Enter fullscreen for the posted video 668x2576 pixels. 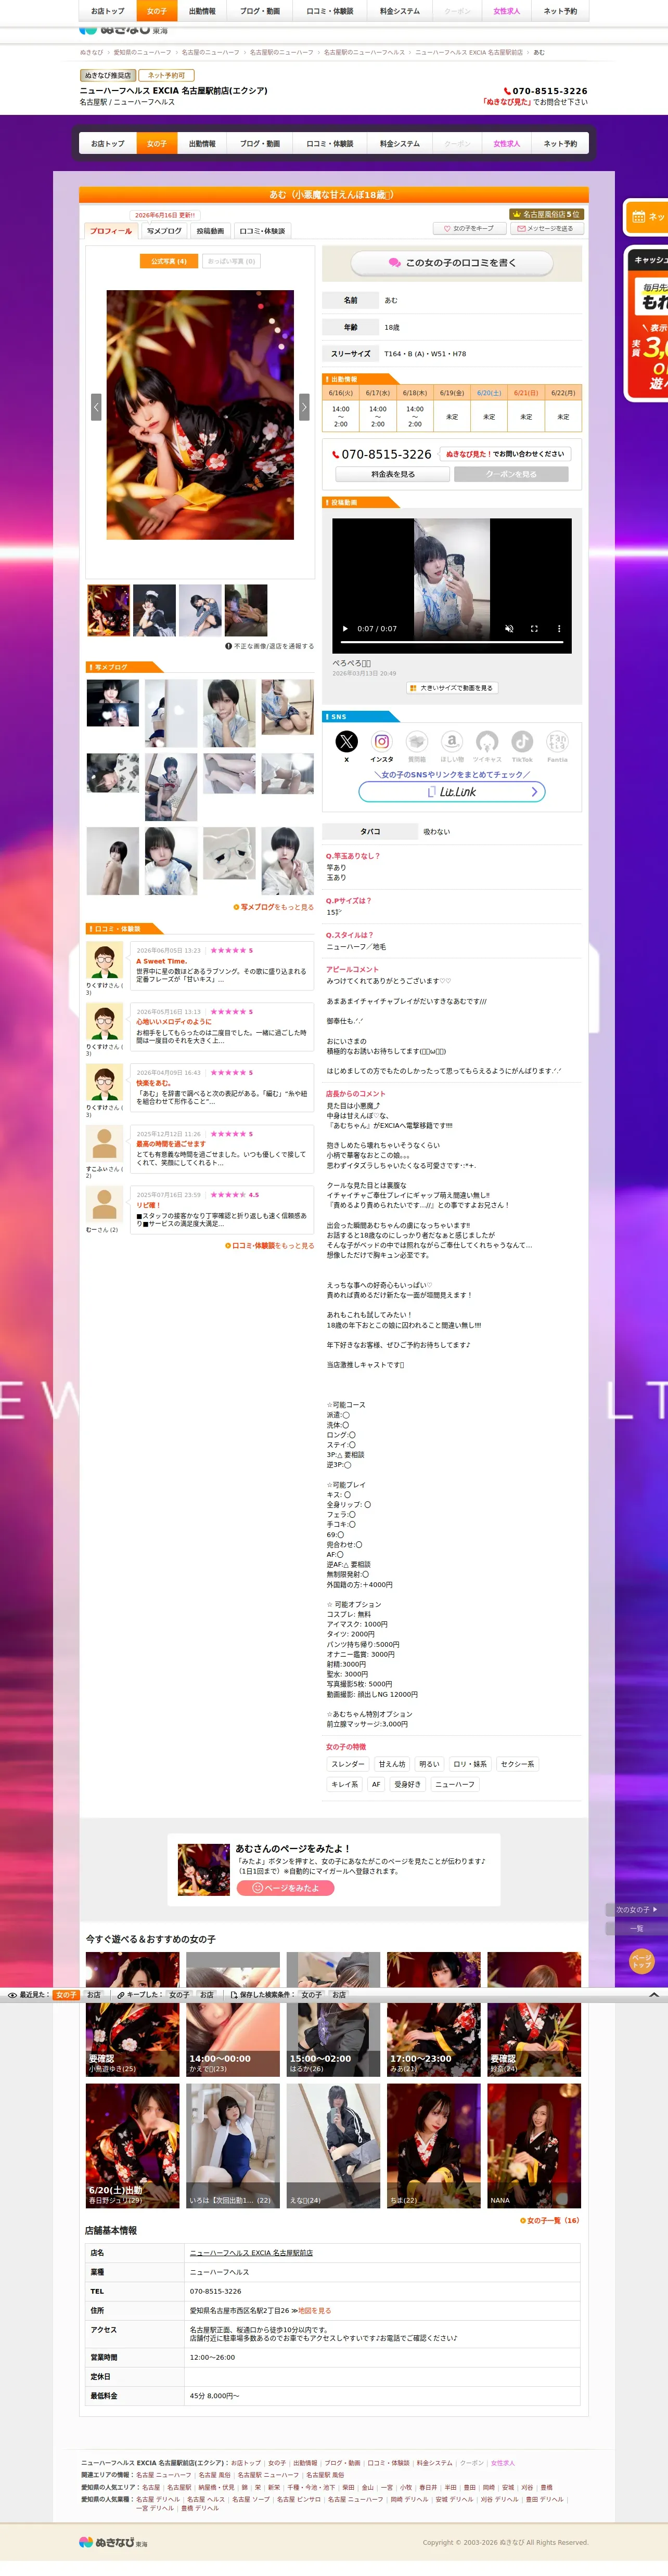534,629
